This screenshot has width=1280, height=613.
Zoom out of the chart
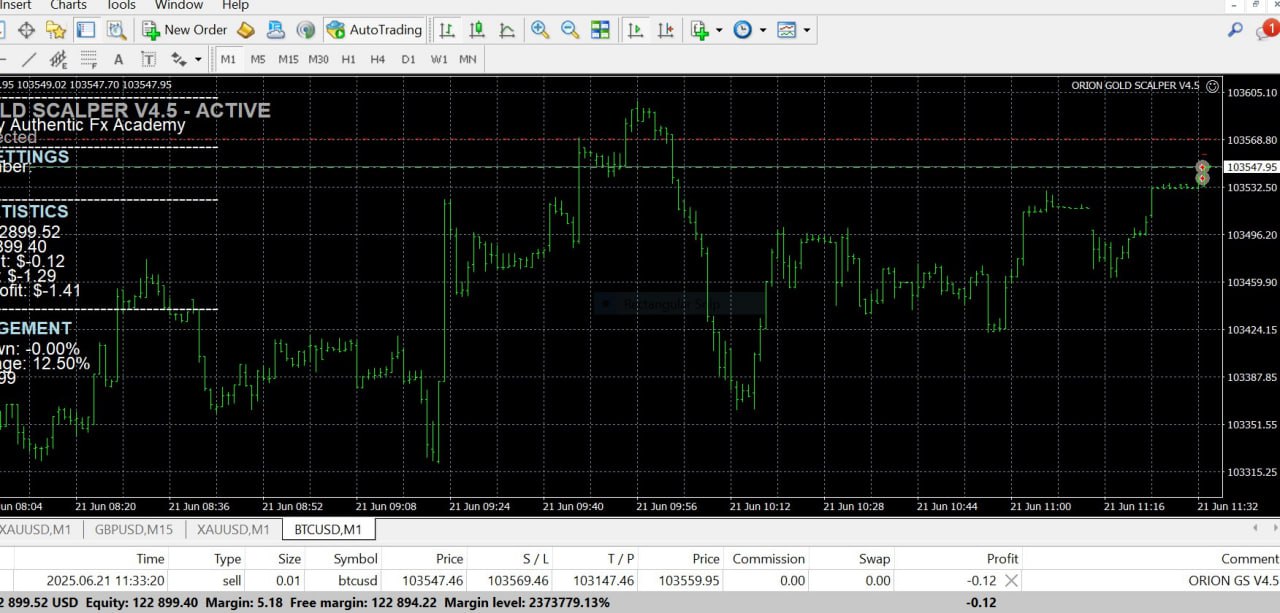(570, 30)
